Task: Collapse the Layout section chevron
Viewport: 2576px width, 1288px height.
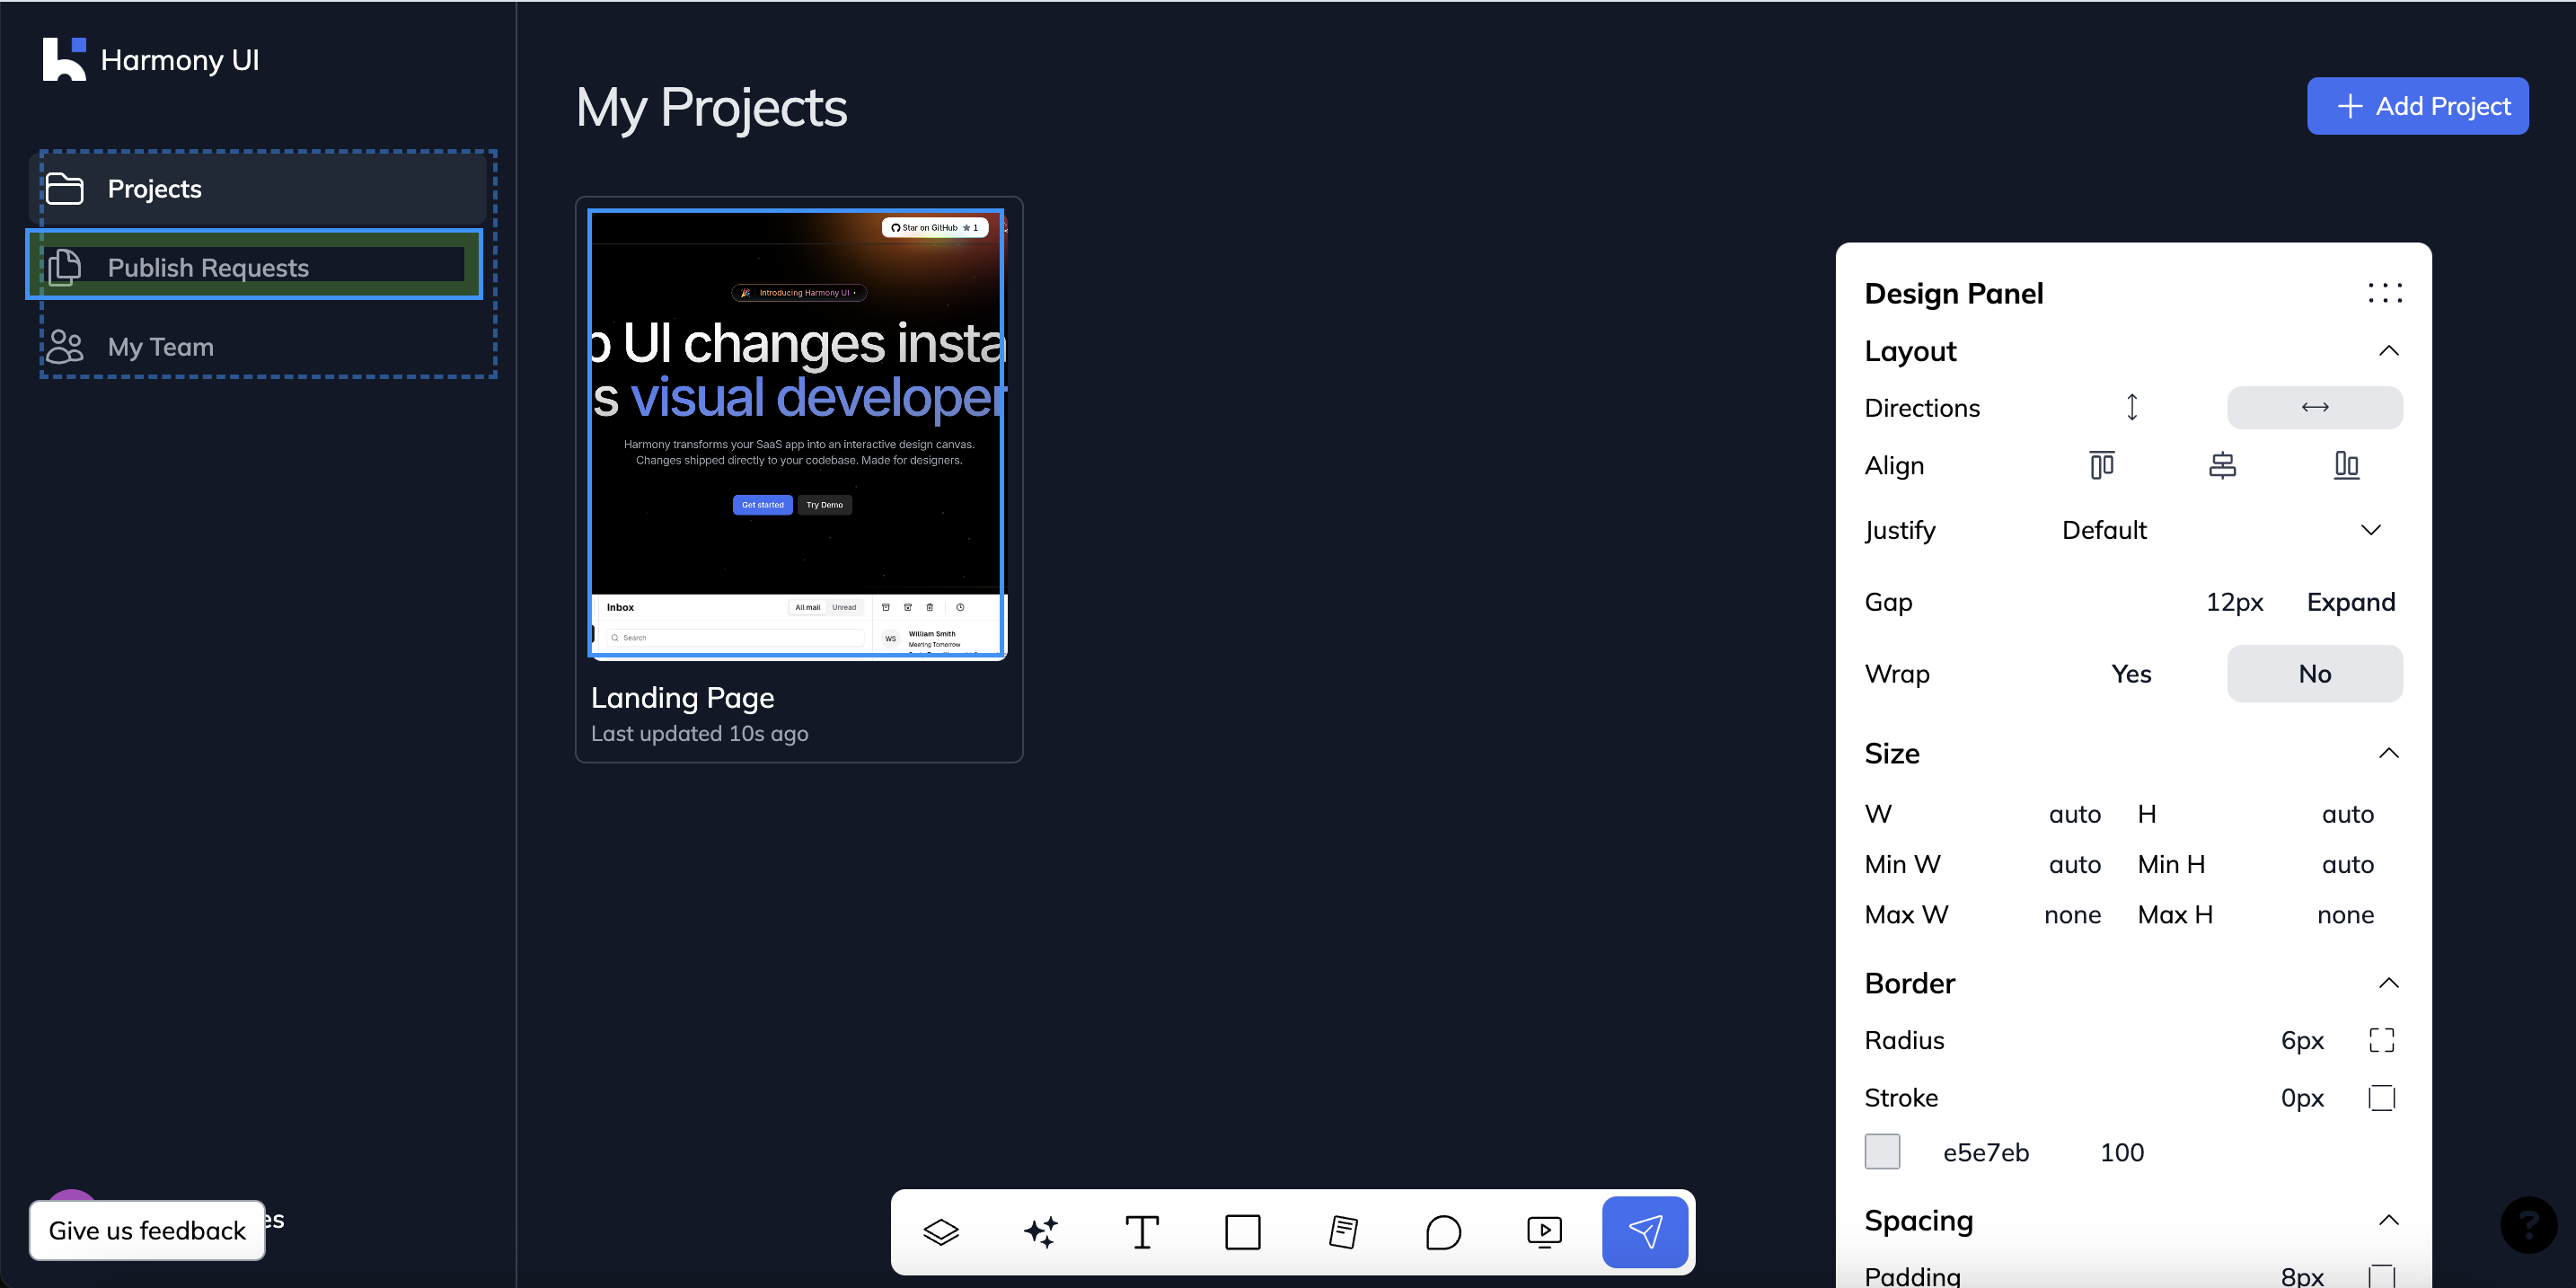Action: pos(2388,351)
